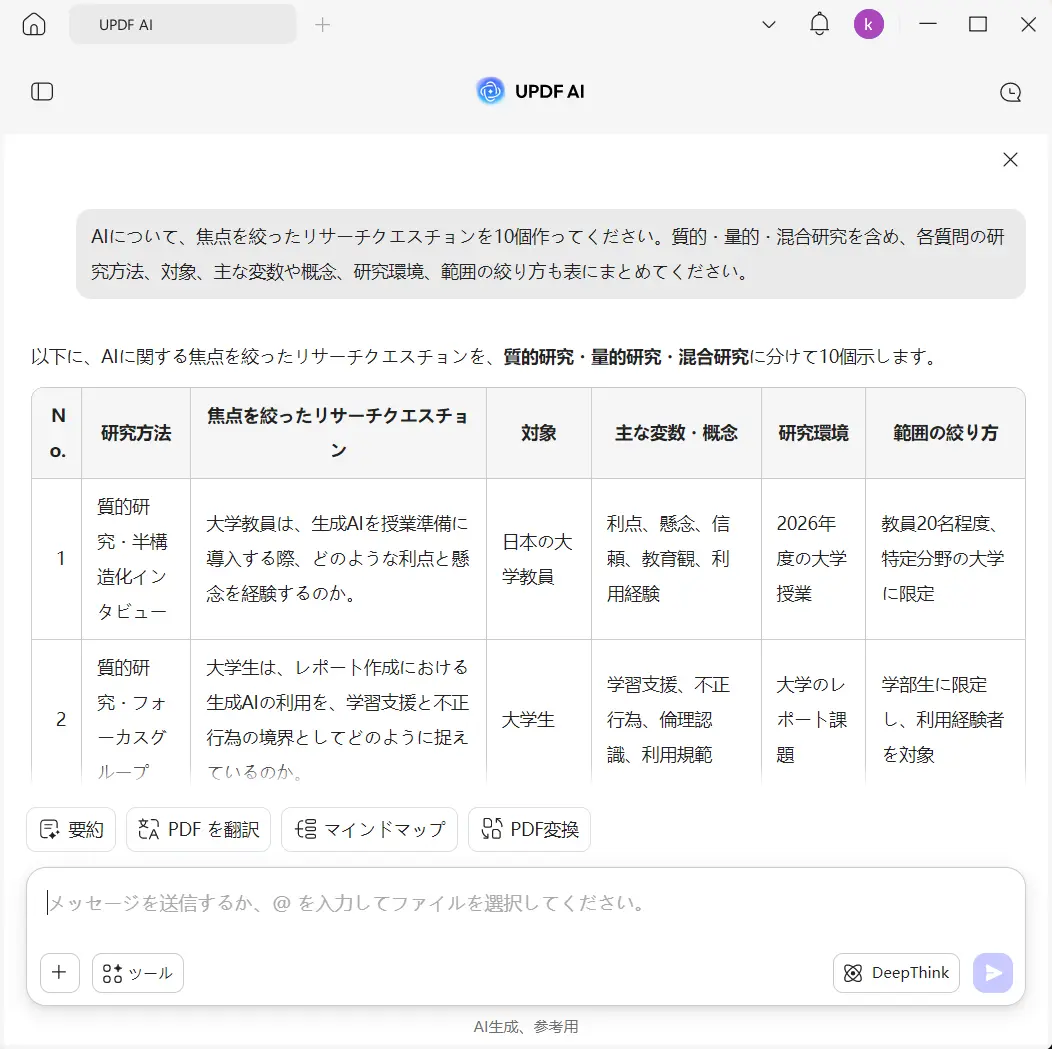This screenshot has height=1049, width=1052.
Task: Maximize the UPDF window
Action: 978,24
